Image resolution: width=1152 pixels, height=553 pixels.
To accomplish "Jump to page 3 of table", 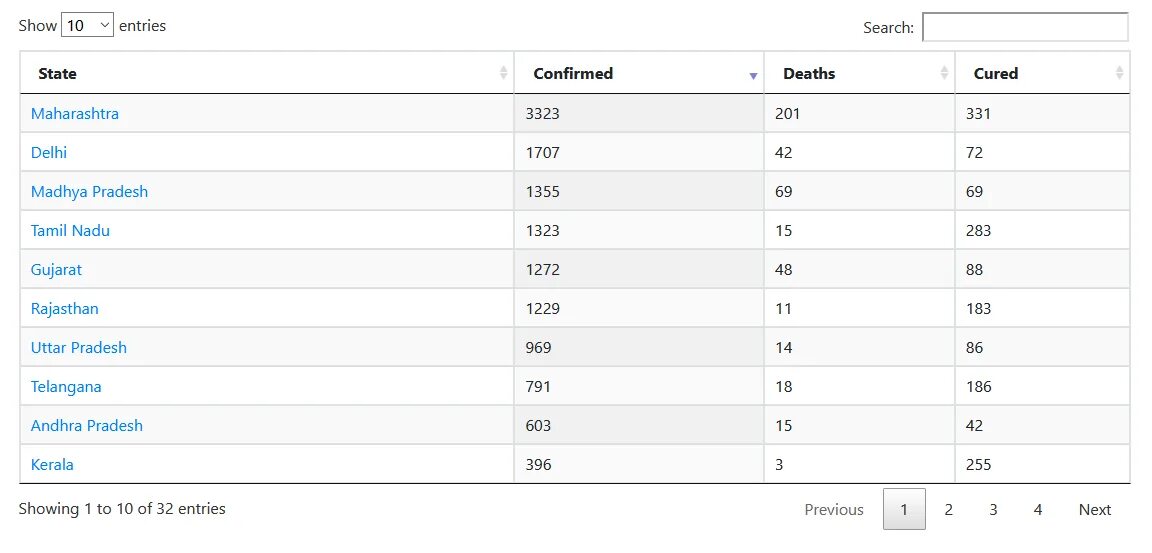I will pos(993,510).
